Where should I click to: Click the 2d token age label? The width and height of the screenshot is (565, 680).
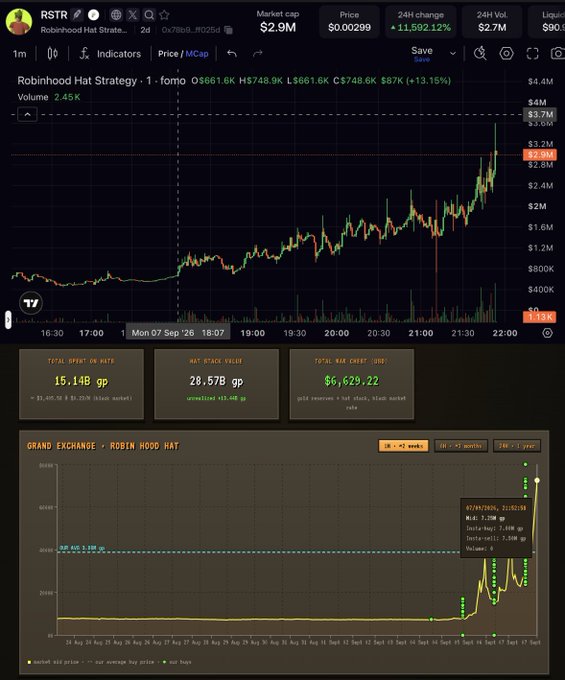(x=145, y=30)
